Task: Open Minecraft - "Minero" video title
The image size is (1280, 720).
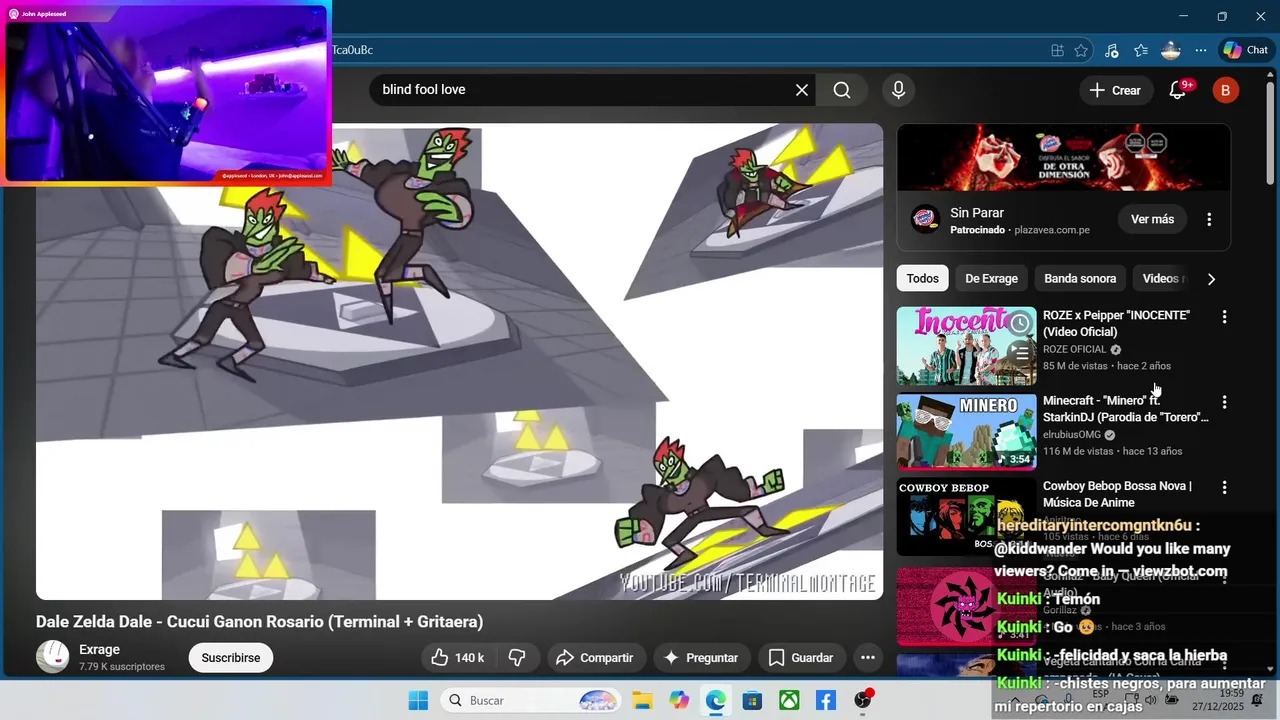Action: point(1125,409)
